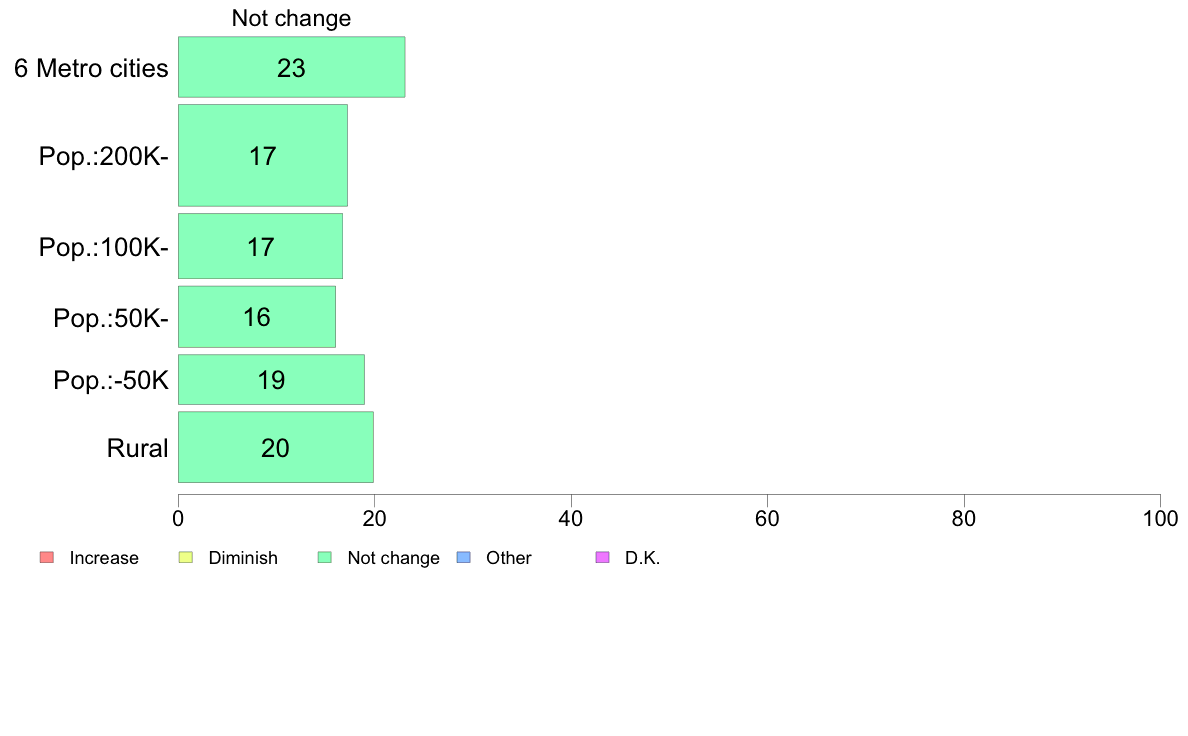Select the Pop.:100K- bar showing 17
This screenshot has height=736, width=1188.
261,246
